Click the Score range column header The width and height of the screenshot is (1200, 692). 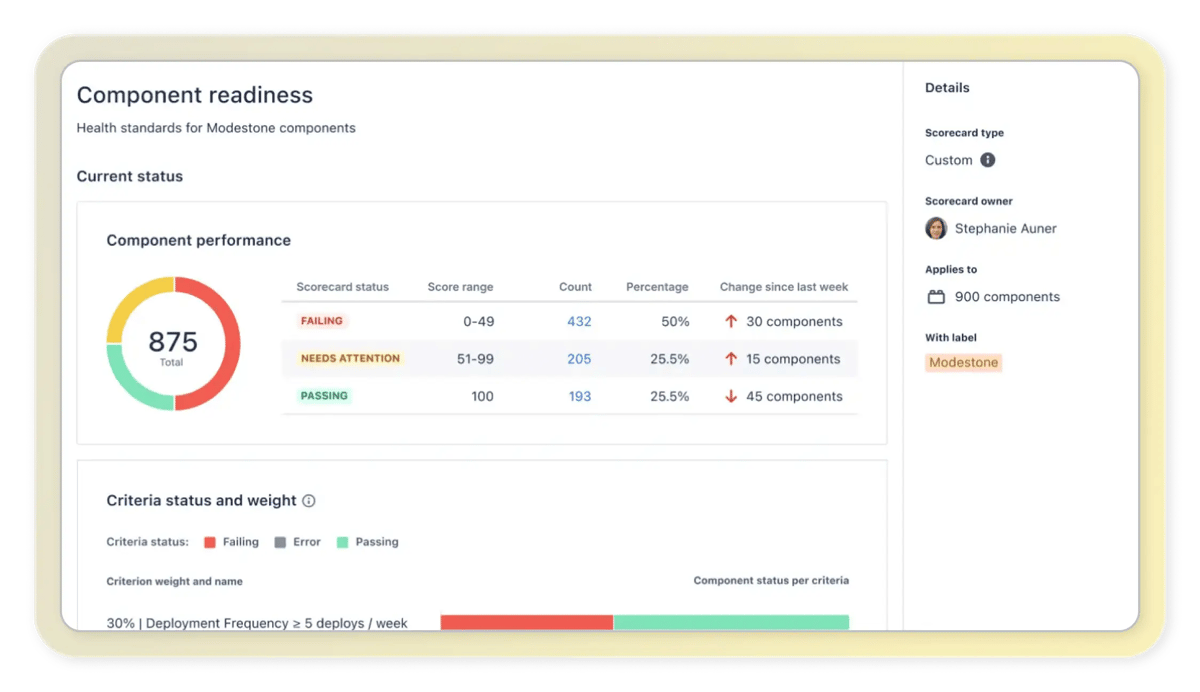tap(460, 287)
